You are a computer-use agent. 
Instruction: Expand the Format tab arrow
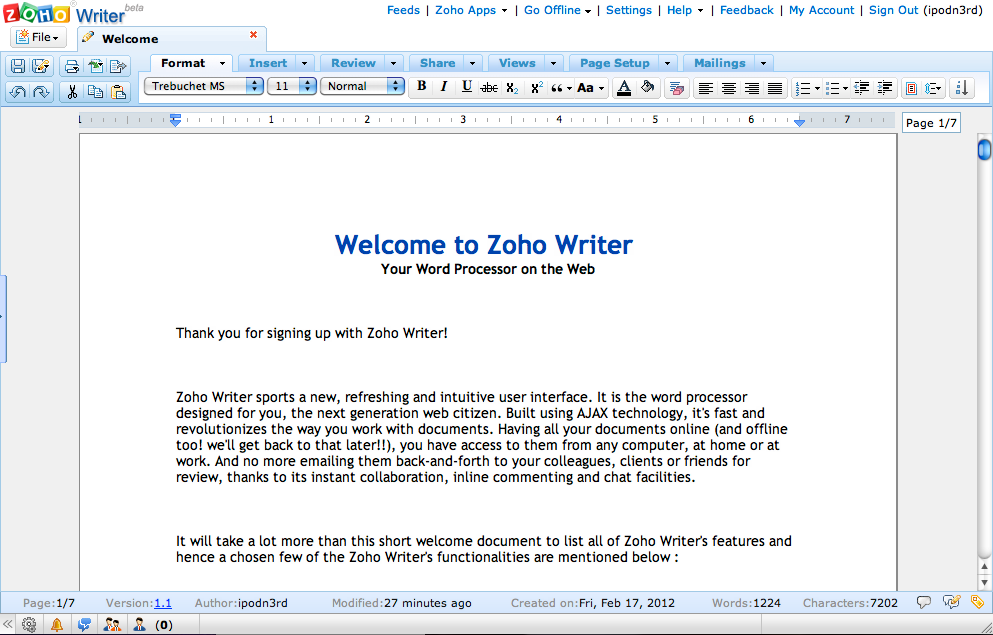coord(222,63)
